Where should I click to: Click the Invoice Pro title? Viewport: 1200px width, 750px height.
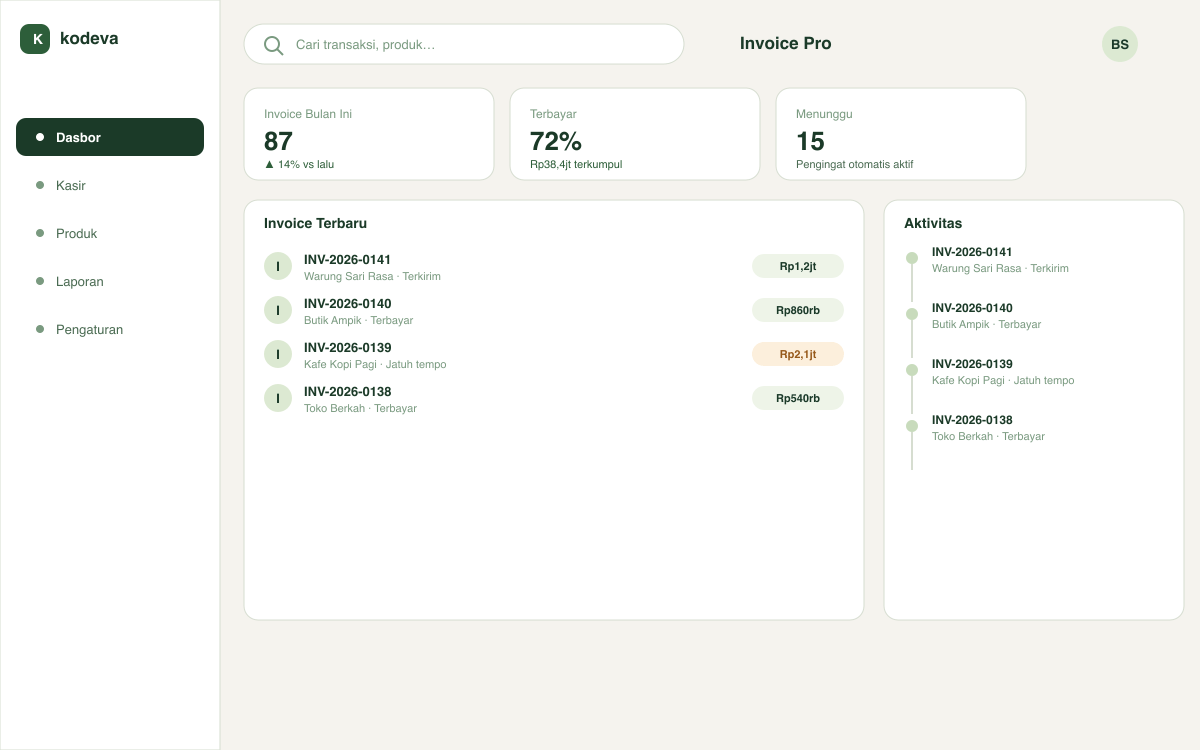click(786, 43)
